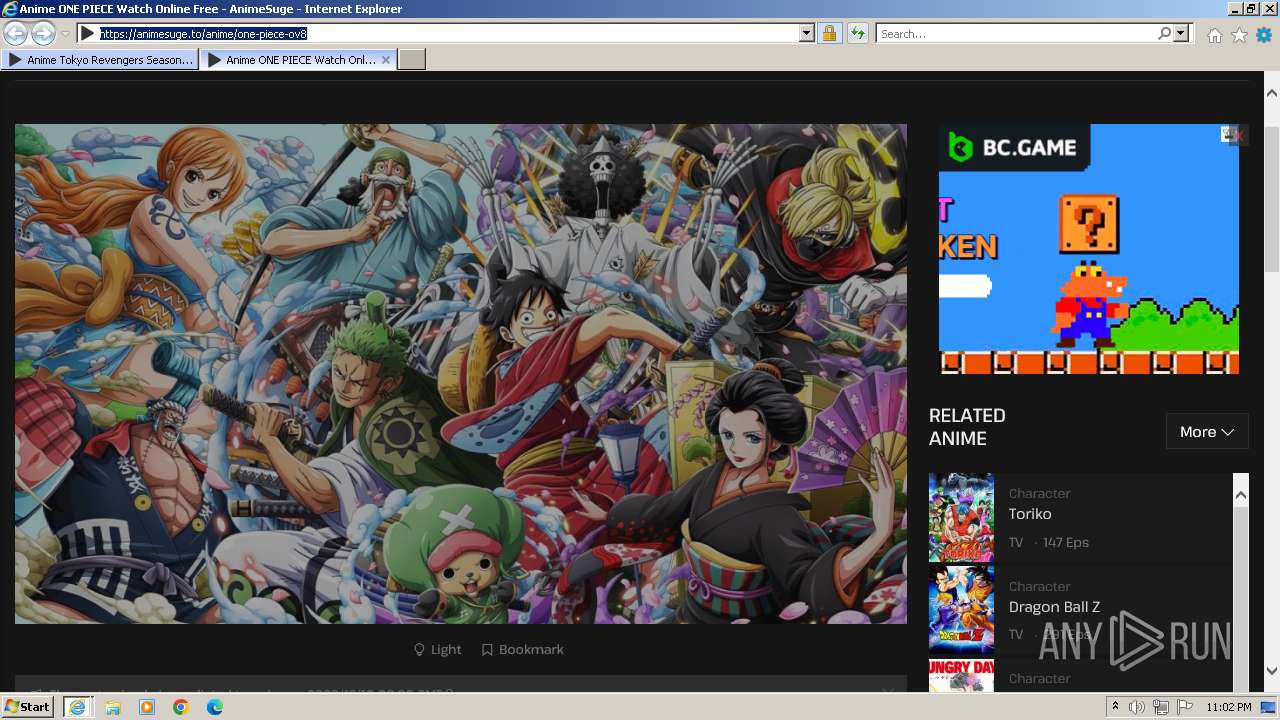Open the Dragon Ball Z title link

pos(1054,607)
